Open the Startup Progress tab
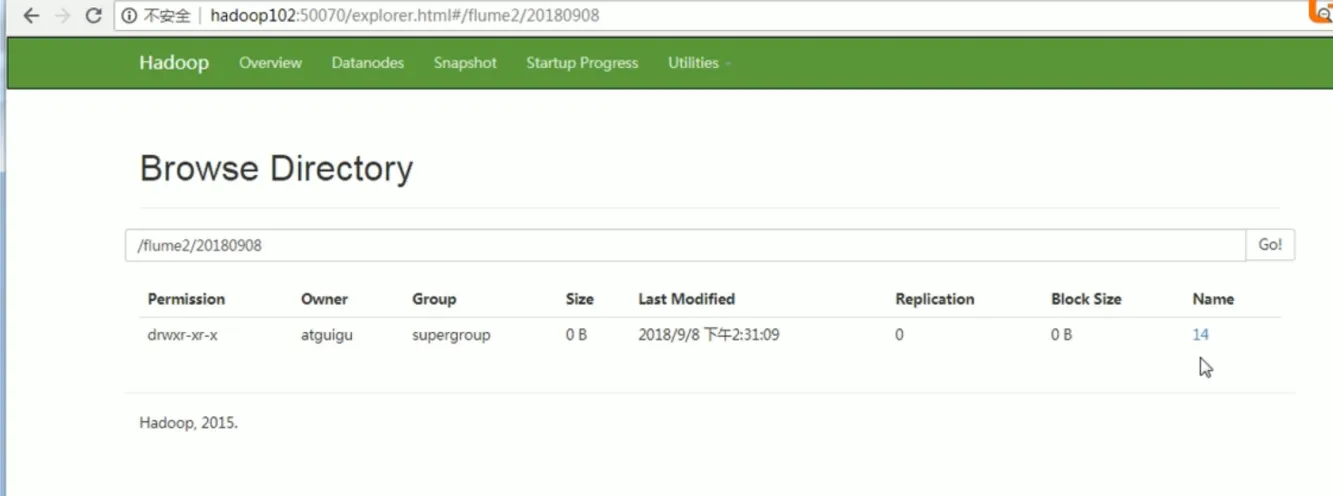The width and height of the screenshot is (1333, 496). [x=582, y=62]
